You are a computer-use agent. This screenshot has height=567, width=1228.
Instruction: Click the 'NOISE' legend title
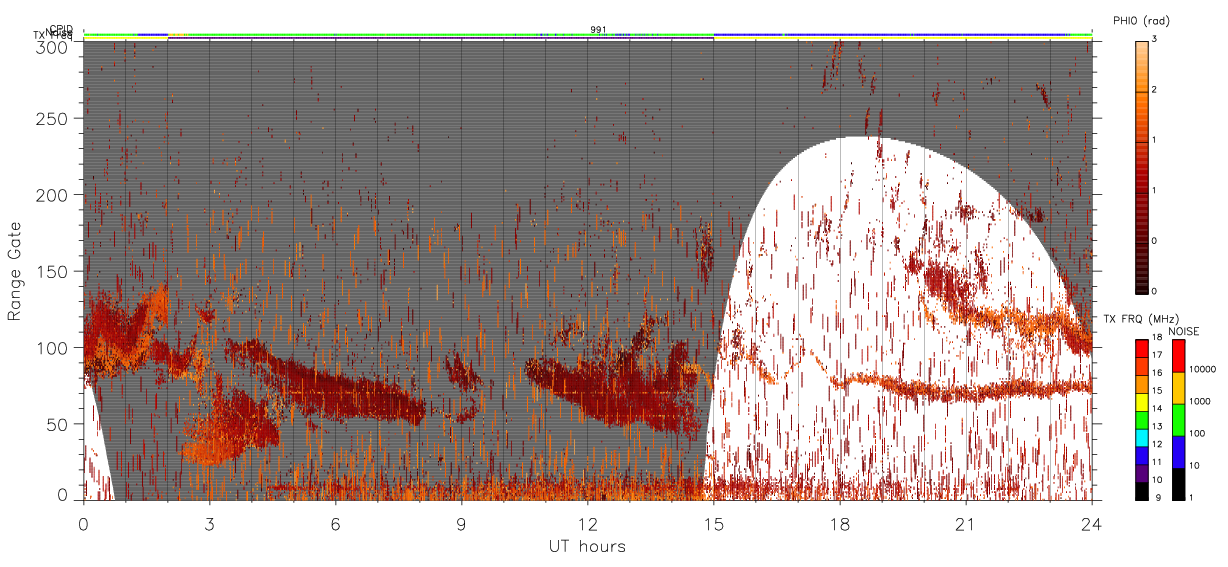[x=1184, y=331]
